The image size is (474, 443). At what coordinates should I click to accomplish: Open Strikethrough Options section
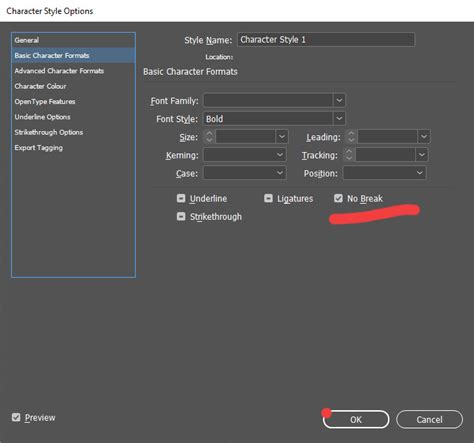73,132
